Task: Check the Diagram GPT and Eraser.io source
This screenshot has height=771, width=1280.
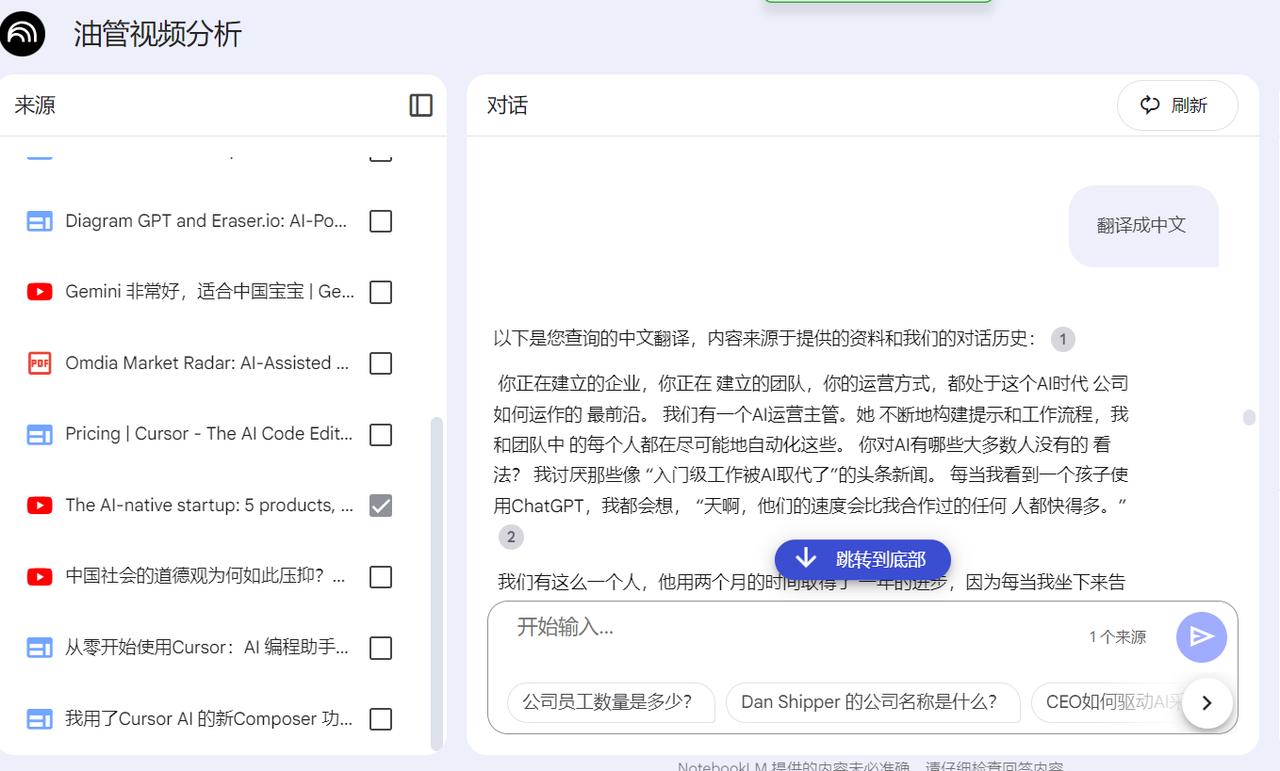Action: tap(380, 221)
